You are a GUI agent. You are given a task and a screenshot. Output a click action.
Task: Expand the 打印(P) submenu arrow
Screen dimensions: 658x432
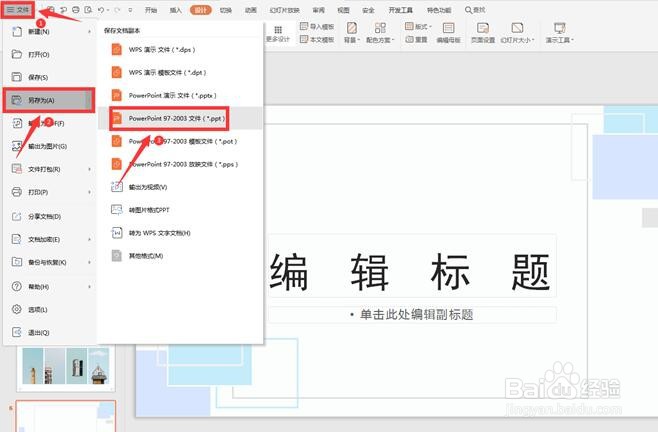[89, 192]
